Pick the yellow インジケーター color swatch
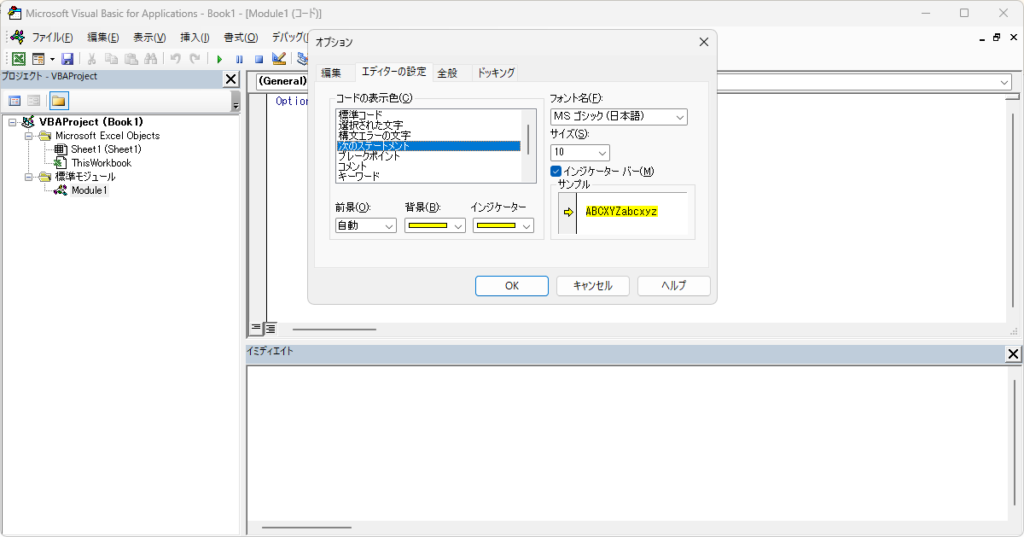1024x537 pixels. coord(496,226)
